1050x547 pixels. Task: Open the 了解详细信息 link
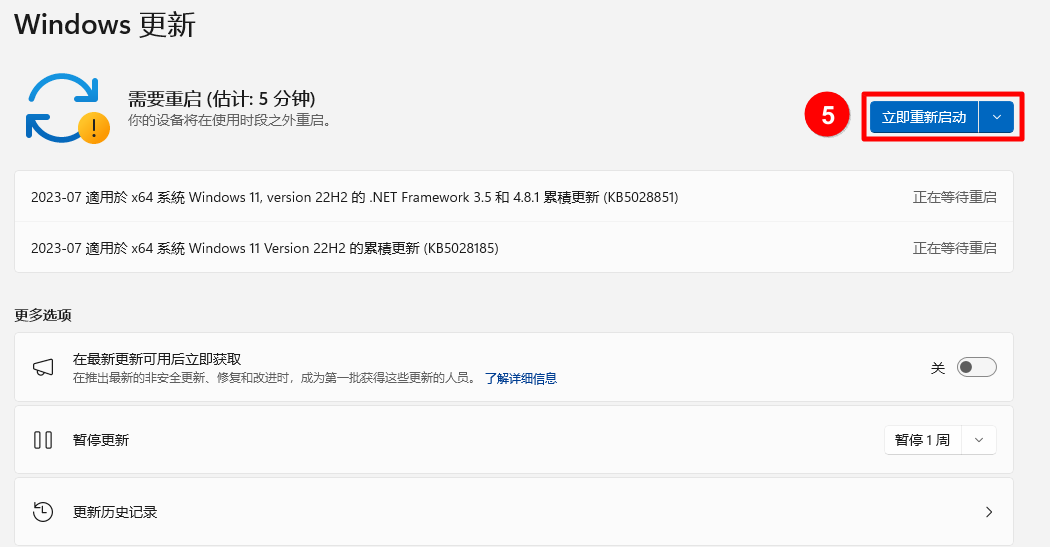[520, 378]
